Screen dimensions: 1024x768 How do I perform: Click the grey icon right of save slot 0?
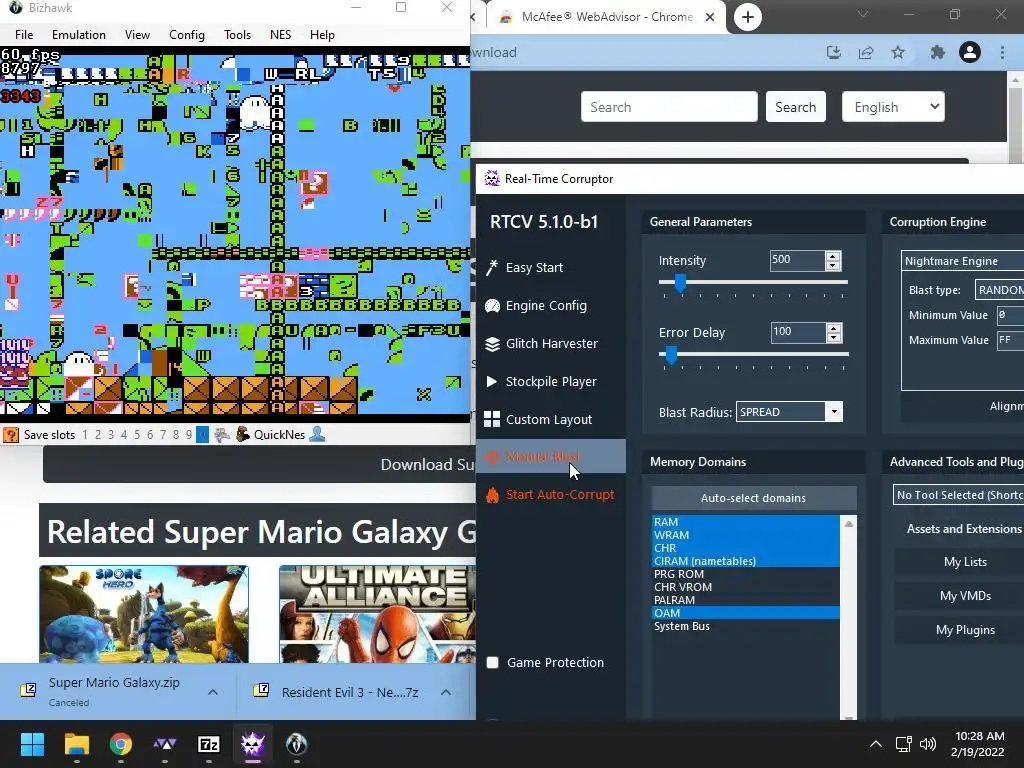point(222,434)
